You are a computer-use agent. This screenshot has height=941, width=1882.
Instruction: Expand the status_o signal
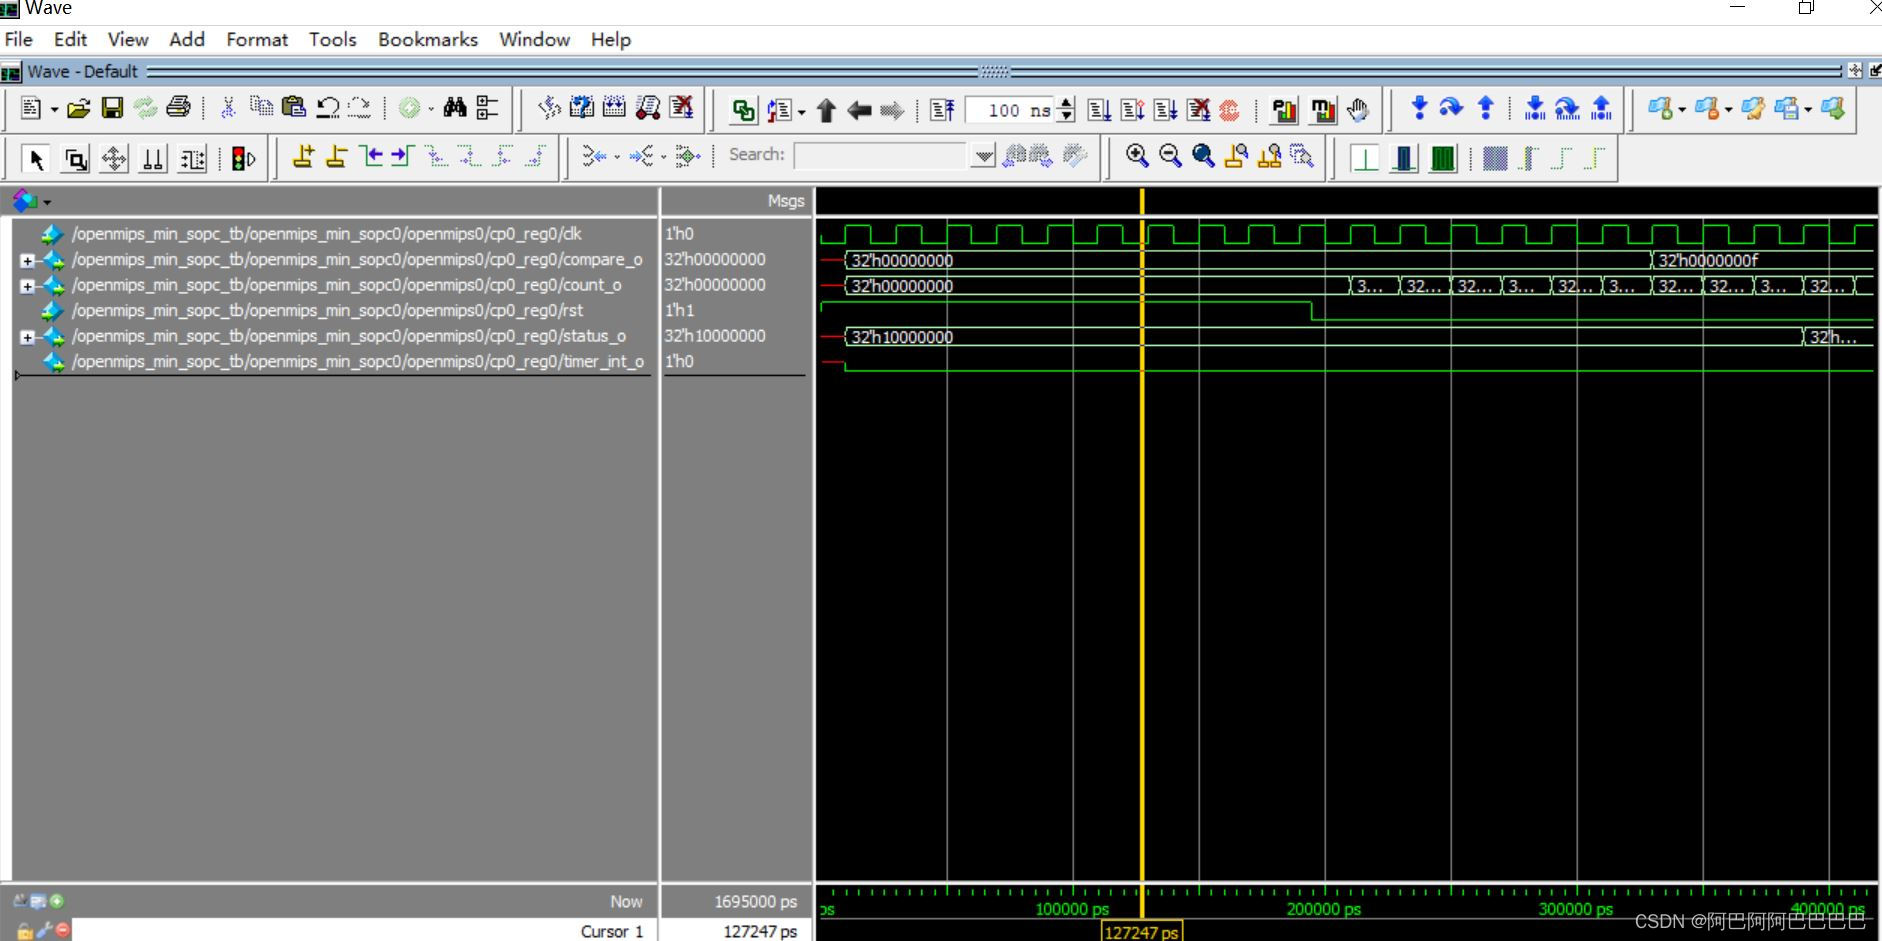27,337
